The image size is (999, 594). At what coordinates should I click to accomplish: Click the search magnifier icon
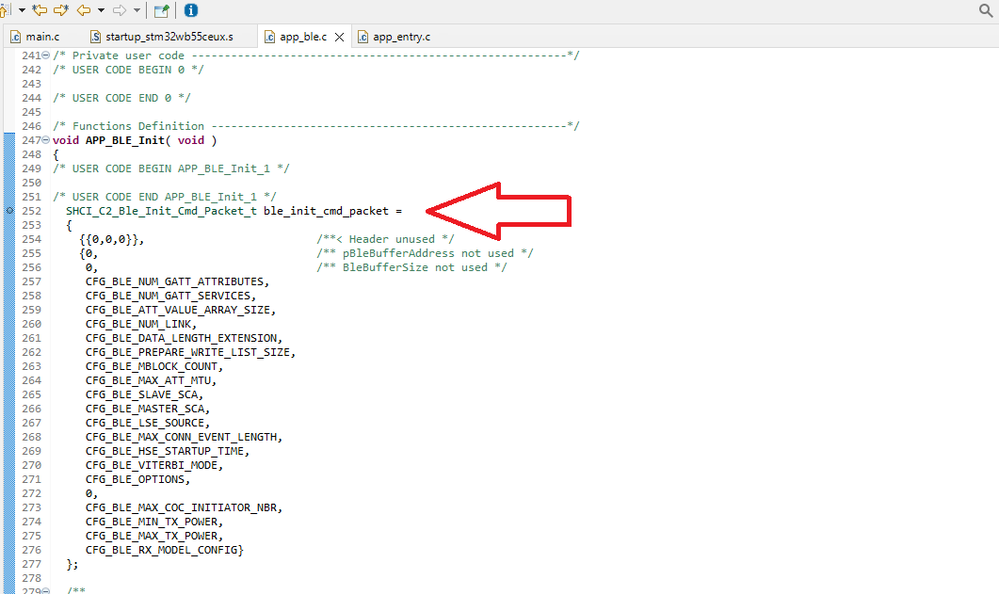coord(986,10)
